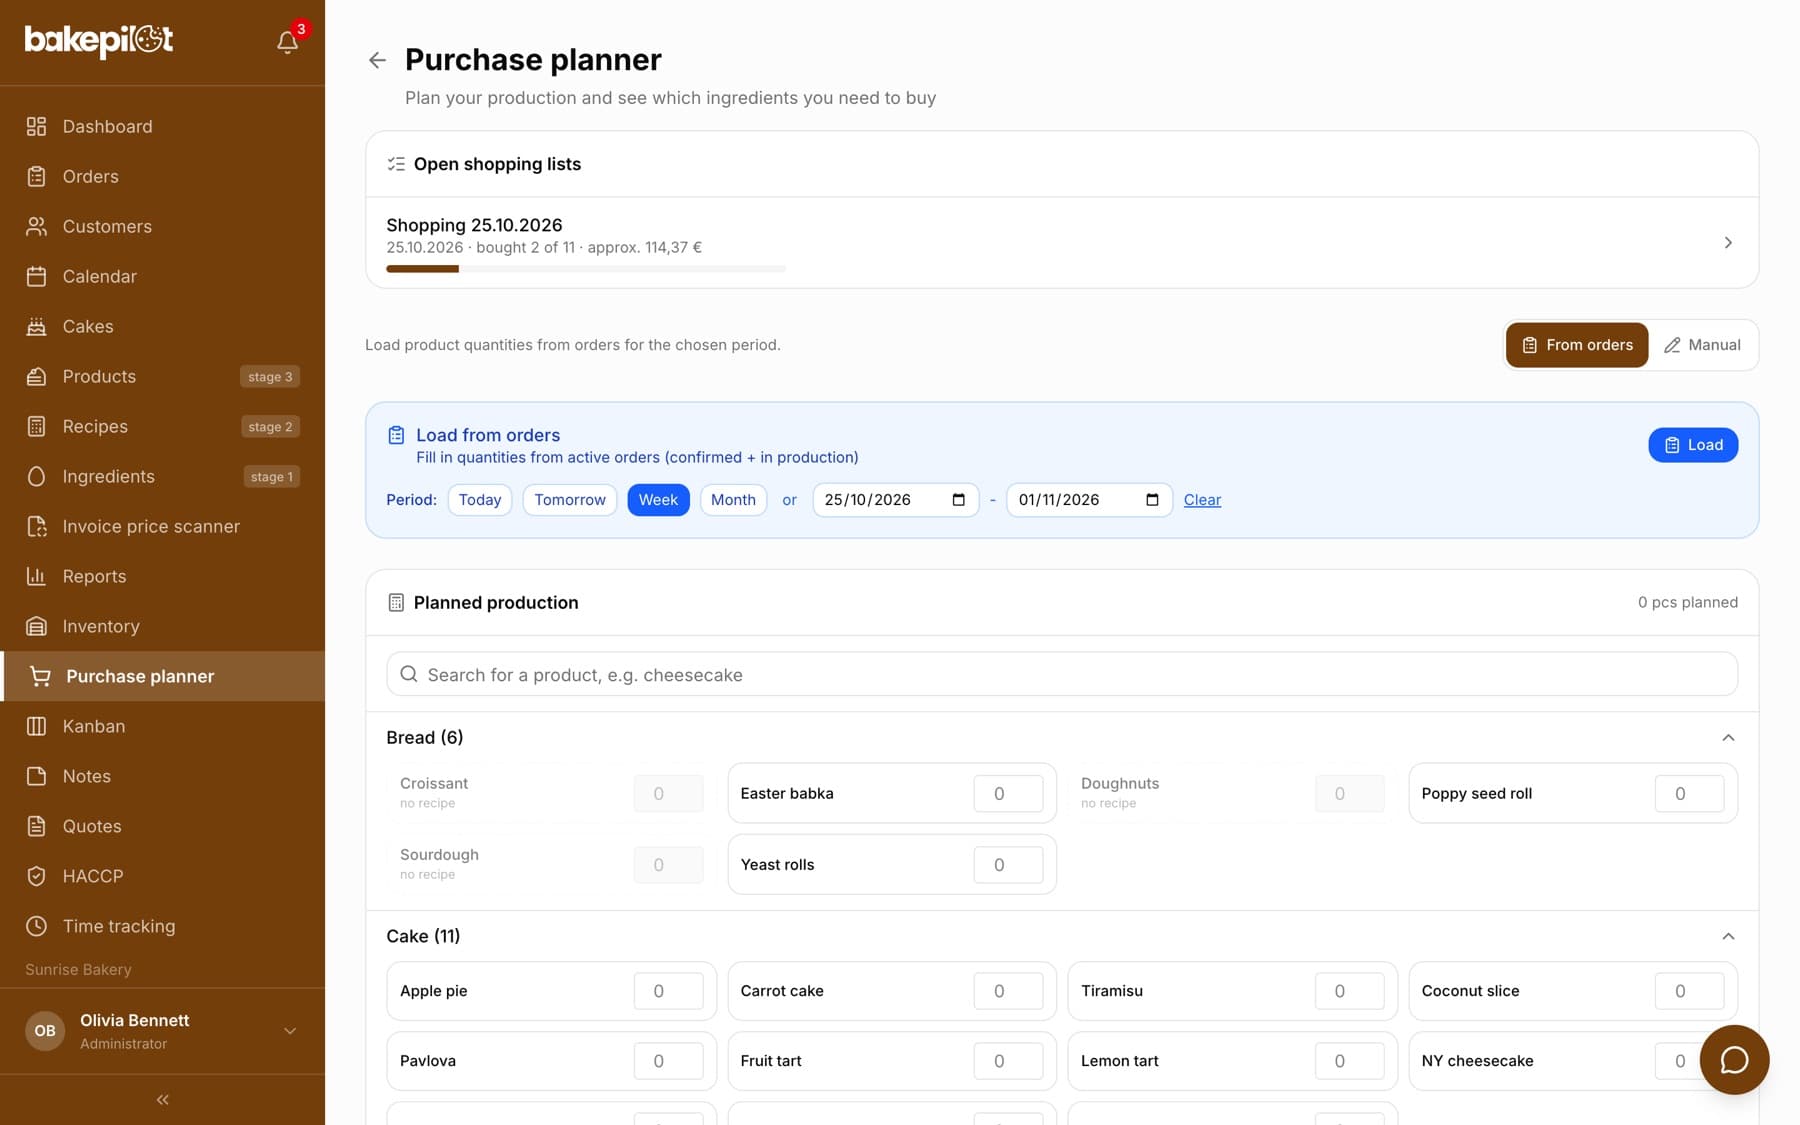Click the Inventory icon in sidebar
This screenshot has width=1800, height=1125.
[36, 626]
